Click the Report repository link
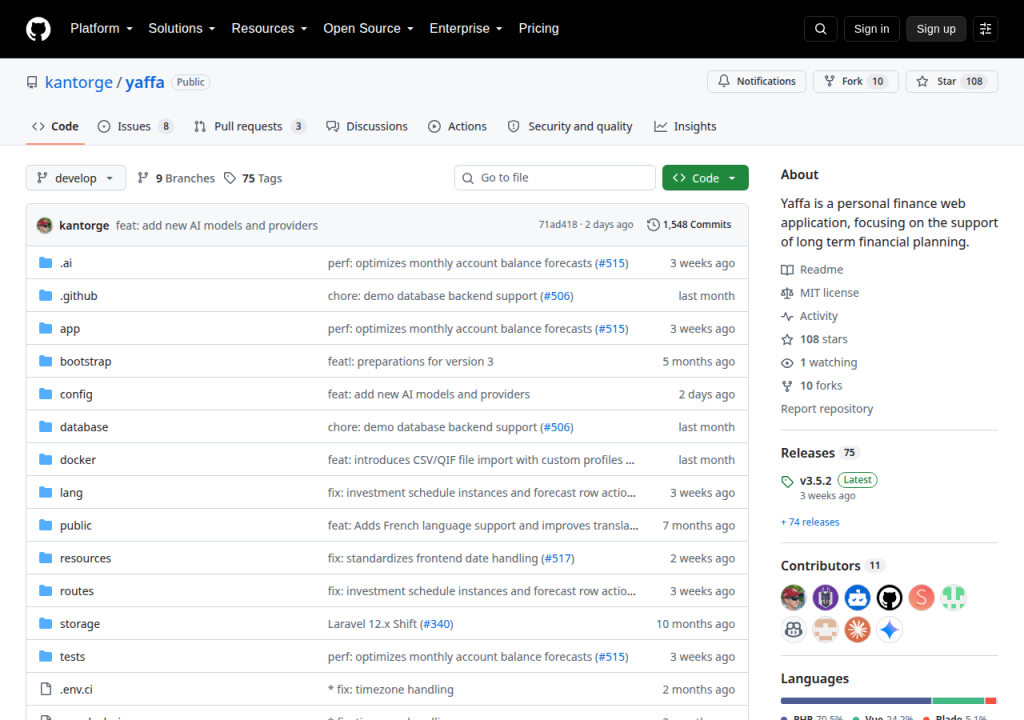1024x720 pixels. pos(827,409)
